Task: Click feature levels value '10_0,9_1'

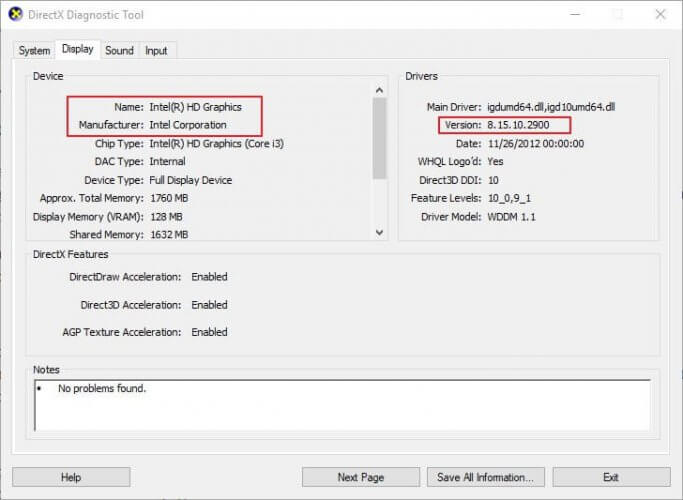Action: (x=509, y=199)
